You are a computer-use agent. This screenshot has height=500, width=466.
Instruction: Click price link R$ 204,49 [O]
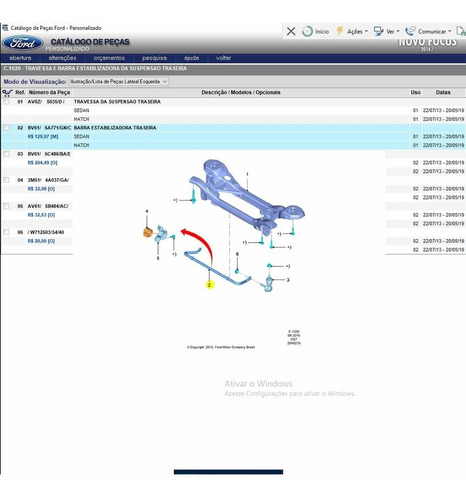[43, 163]
